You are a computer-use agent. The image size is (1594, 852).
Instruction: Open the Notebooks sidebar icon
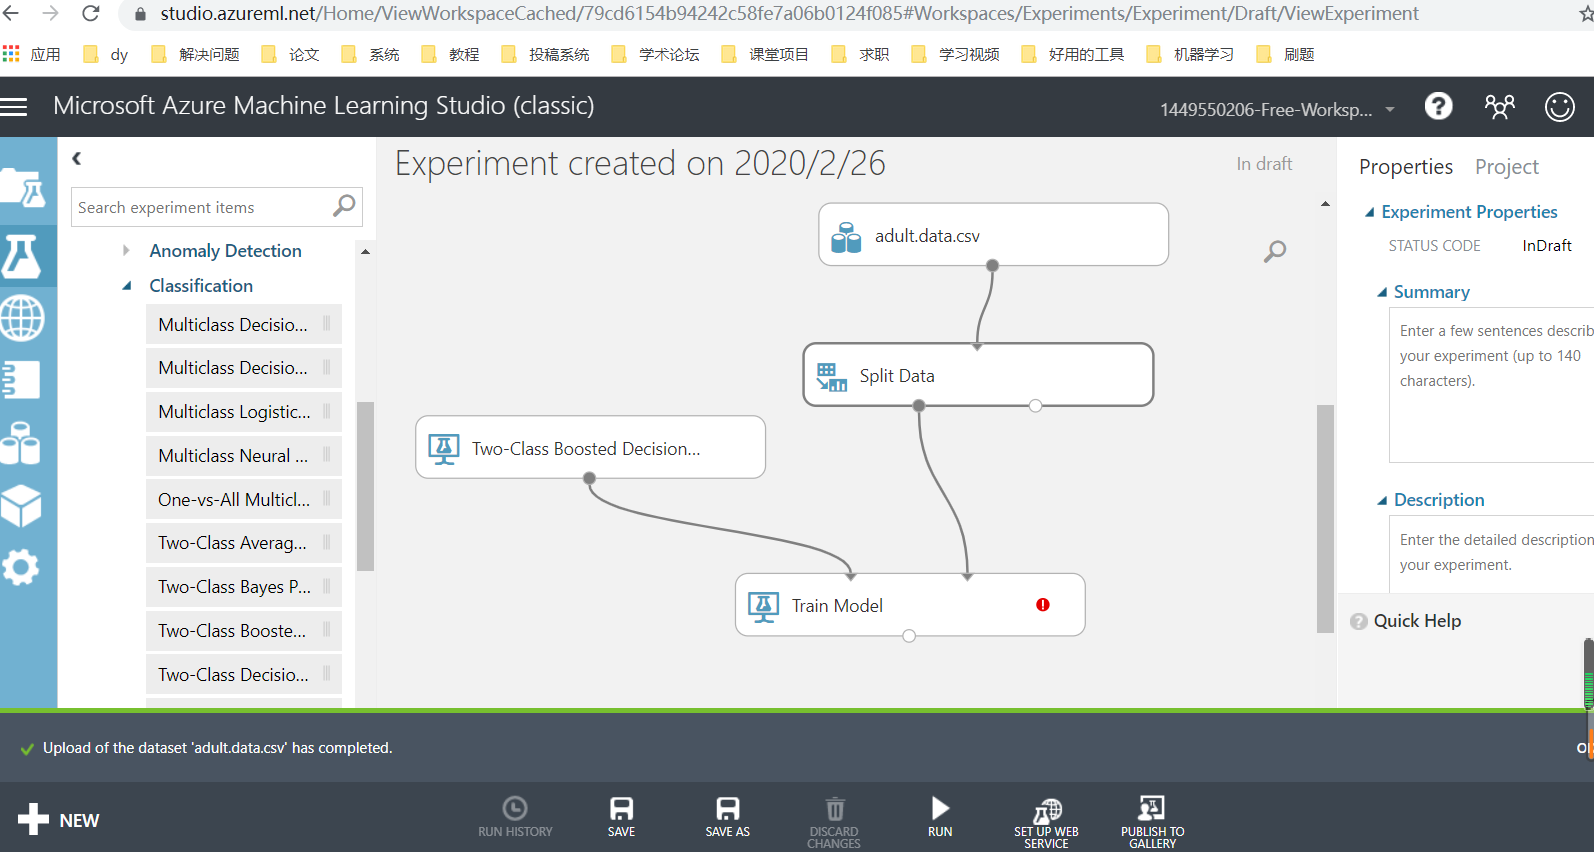click(22, 380)
